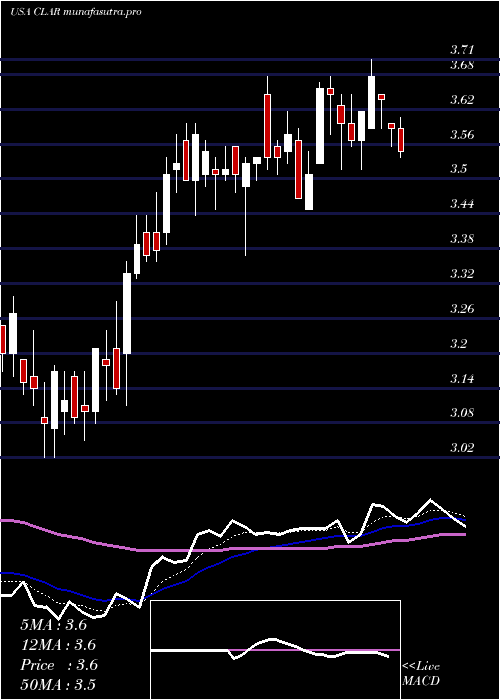Click the USA CLAR munafasutra.pro title text
Viewport: 500px width, 700px height.
(x=75, y=12)
